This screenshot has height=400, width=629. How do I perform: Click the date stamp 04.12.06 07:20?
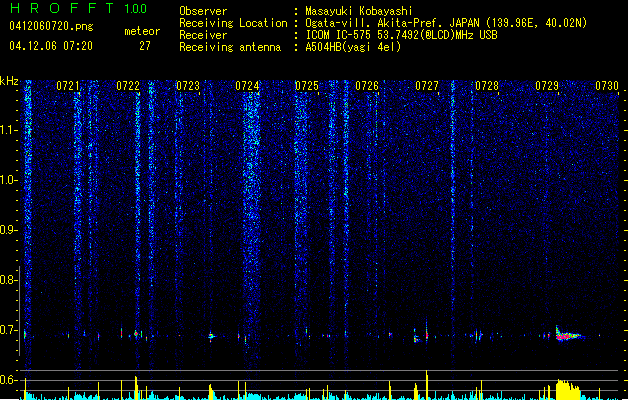[51, 45]
